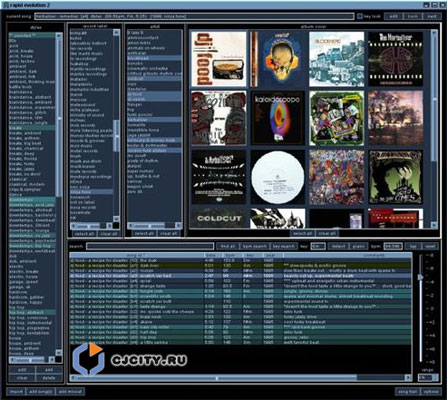This screenshot has height=400, width=447.
Task: Open the options button
Action: coord(430,391)
